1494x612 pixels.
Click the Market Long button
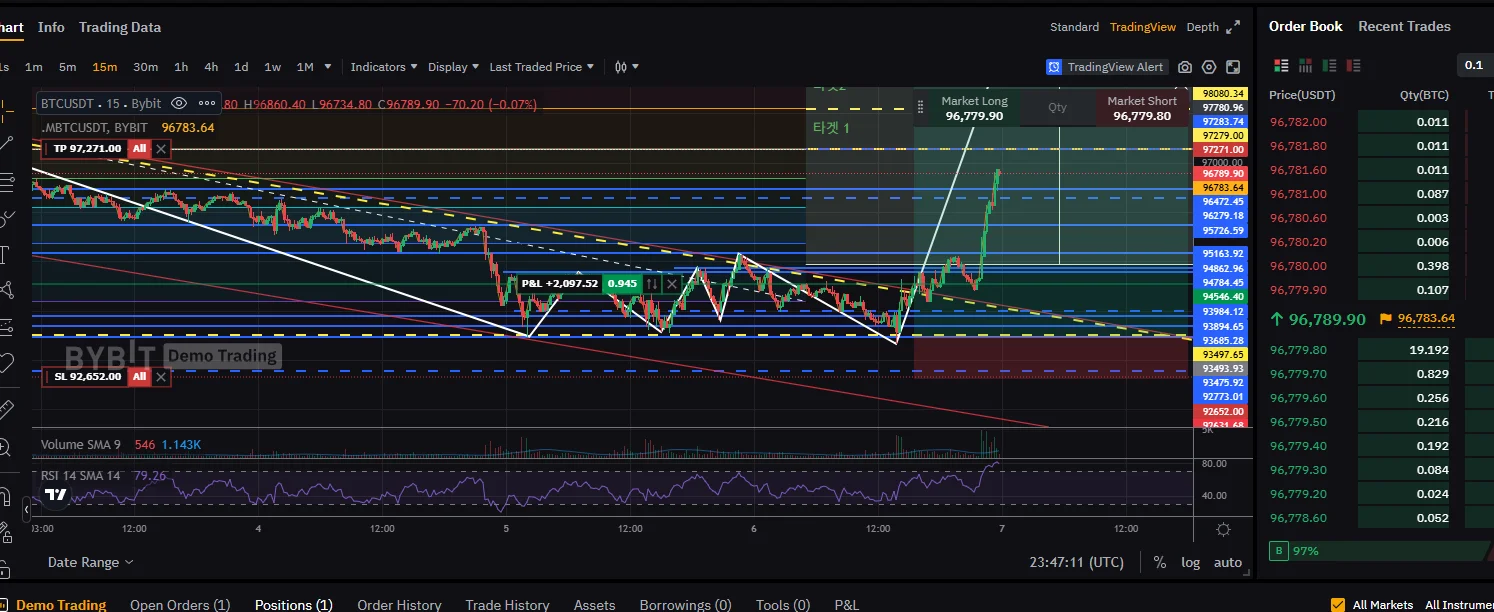coord(974,108)
